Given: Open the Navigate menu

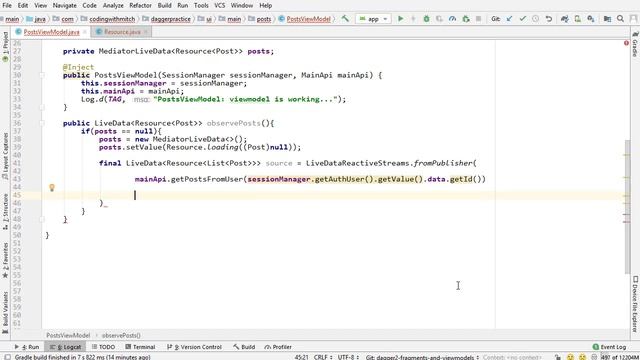Looking at the screenshot, I should coord(64,6).
